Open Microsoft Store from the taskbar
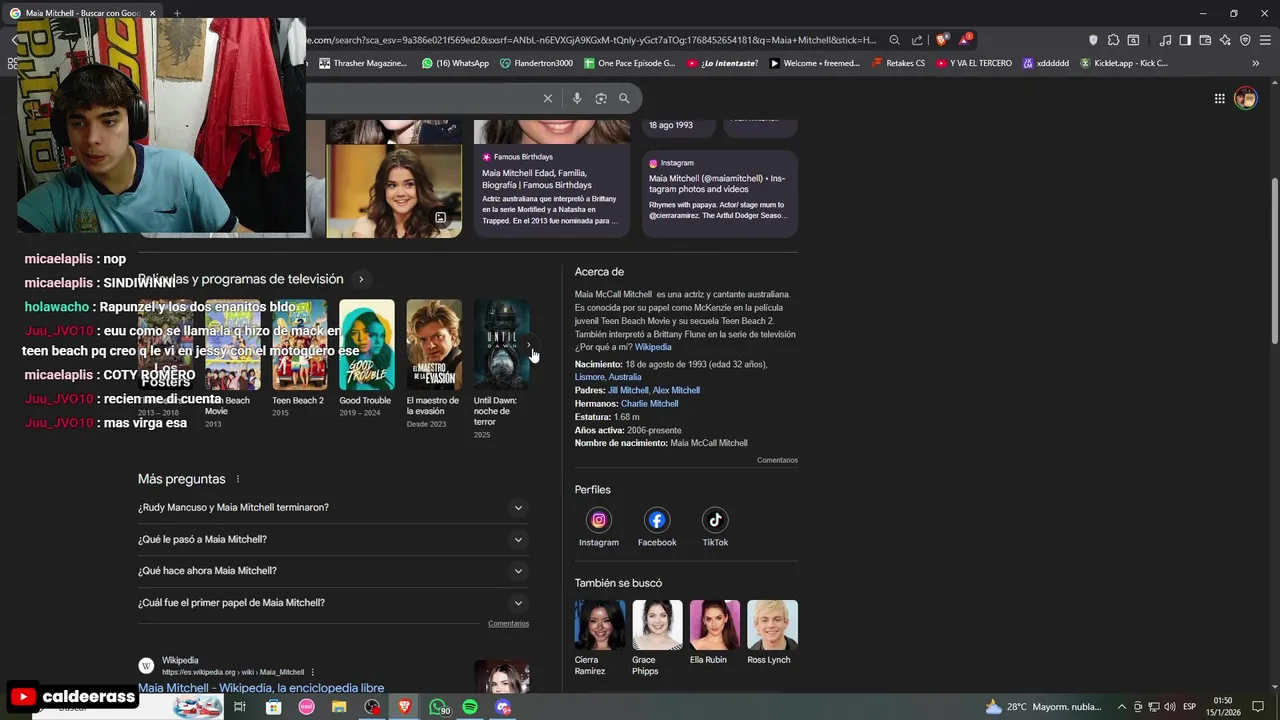 point(273,707)
